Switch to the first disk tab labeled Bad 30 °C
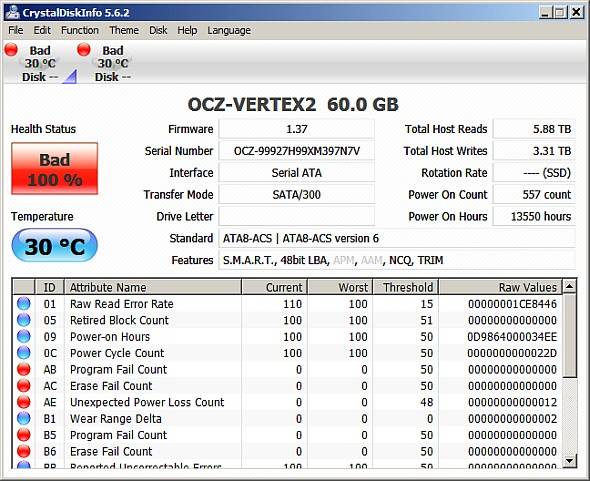 [x=40, y=63]
